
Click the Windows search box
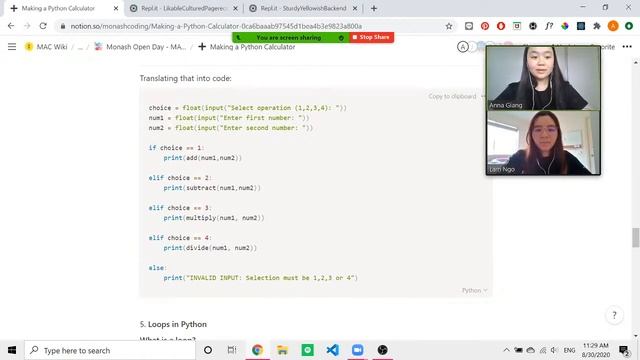(x=110, y=350)
